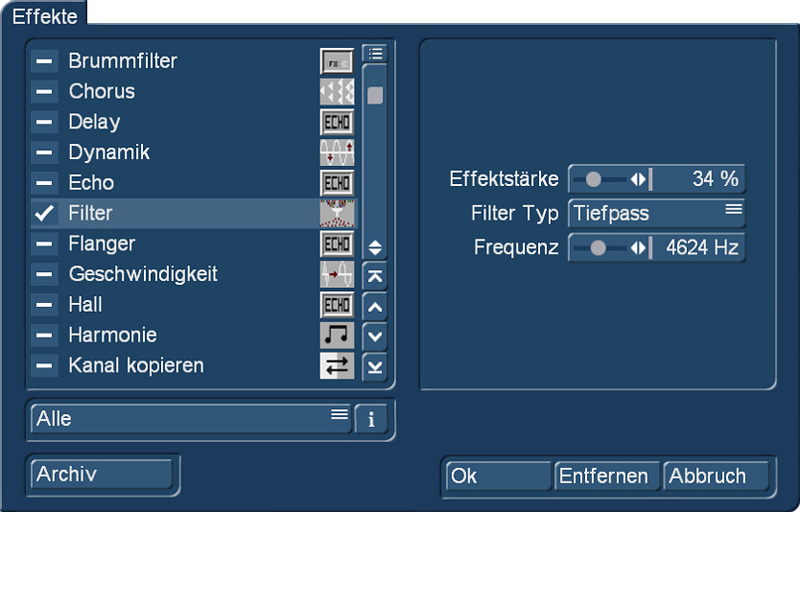Open the Alle category dropdown
The image size is (800, 600).
click(191, 419)
